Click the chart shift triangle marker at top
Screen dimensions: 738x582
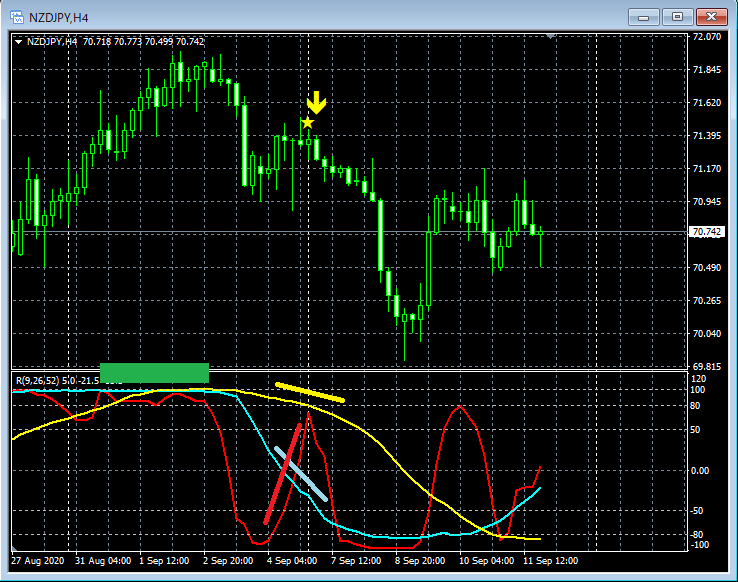click(x=551, y=36)
